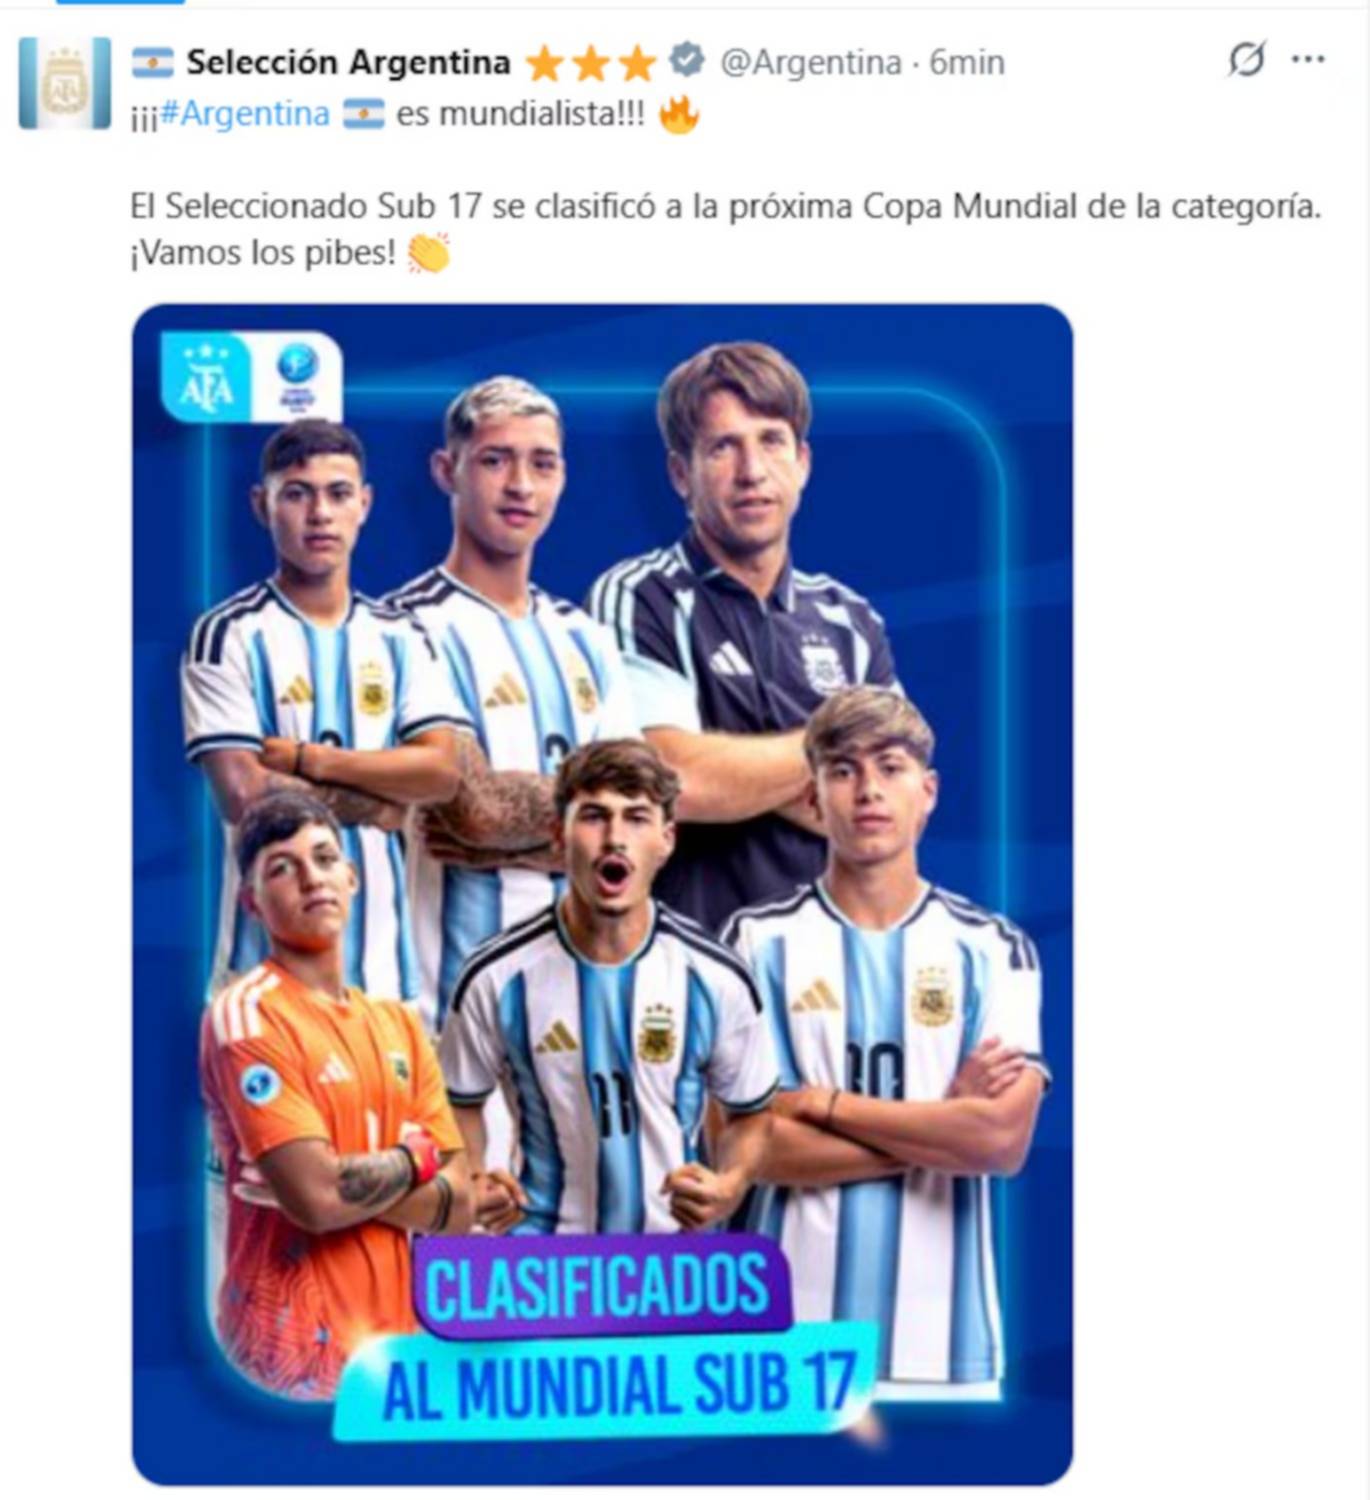Click the flag emoji after #Argentina
The width and height of the screenshot is (1370, 1500).
(363, 114)
